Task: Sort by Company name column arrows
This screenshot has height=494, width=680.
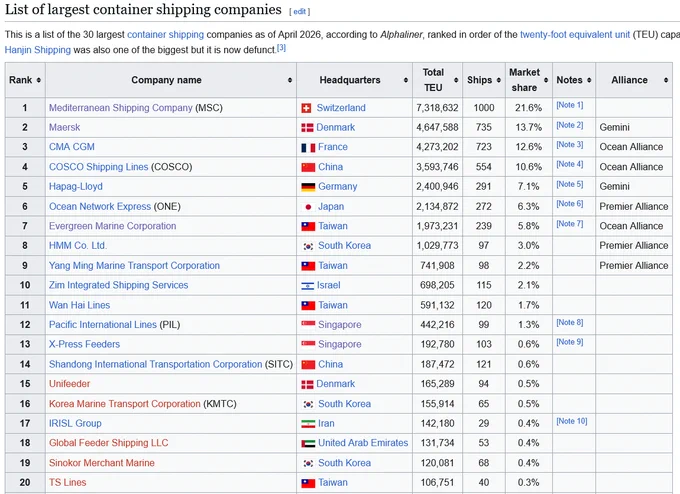Action: 290,80
